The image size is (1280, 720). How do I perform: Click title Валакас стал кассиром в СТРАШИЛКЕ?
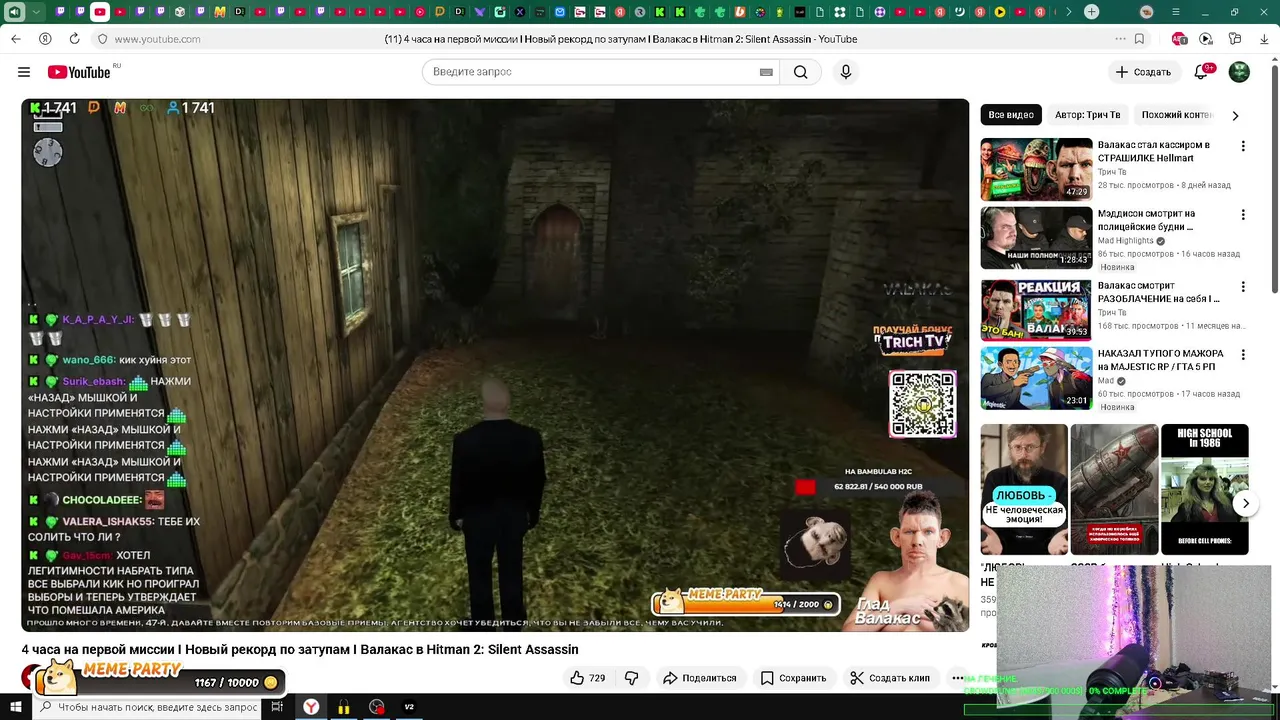[1154, 151]
